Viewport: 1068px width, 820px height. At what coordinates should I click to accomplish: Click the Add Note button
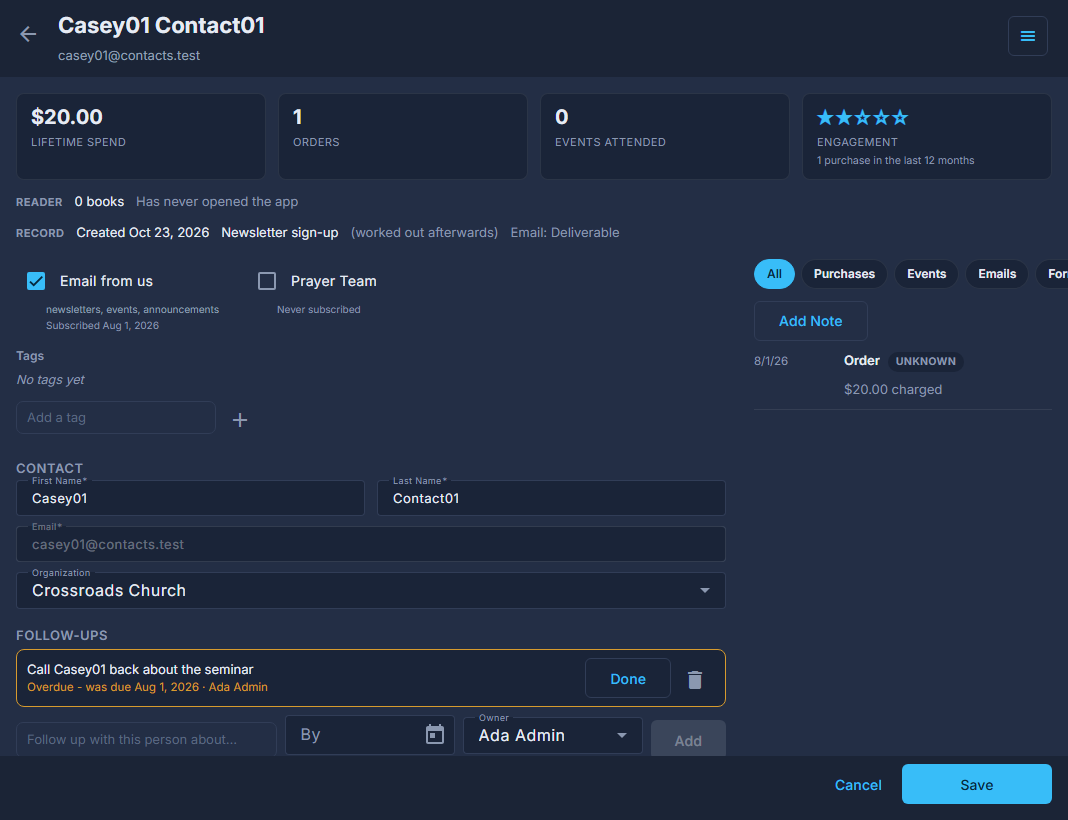811,321
